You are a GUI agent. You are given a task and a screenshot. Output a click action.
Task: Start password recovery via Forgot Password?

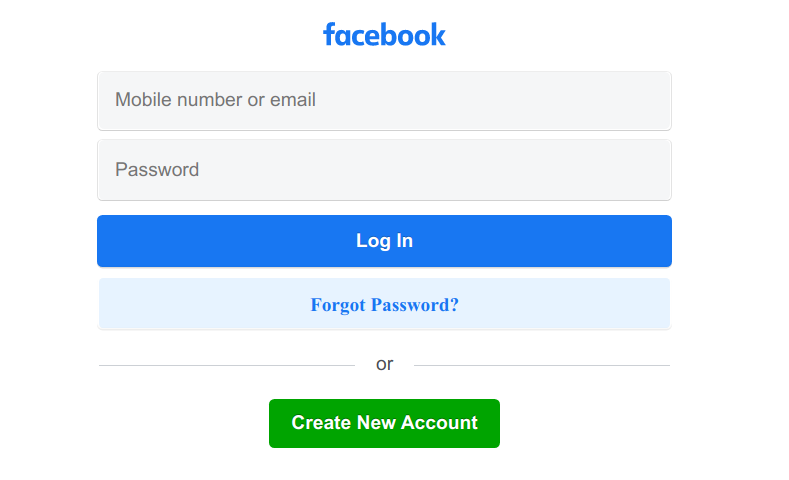pos(384,304)
